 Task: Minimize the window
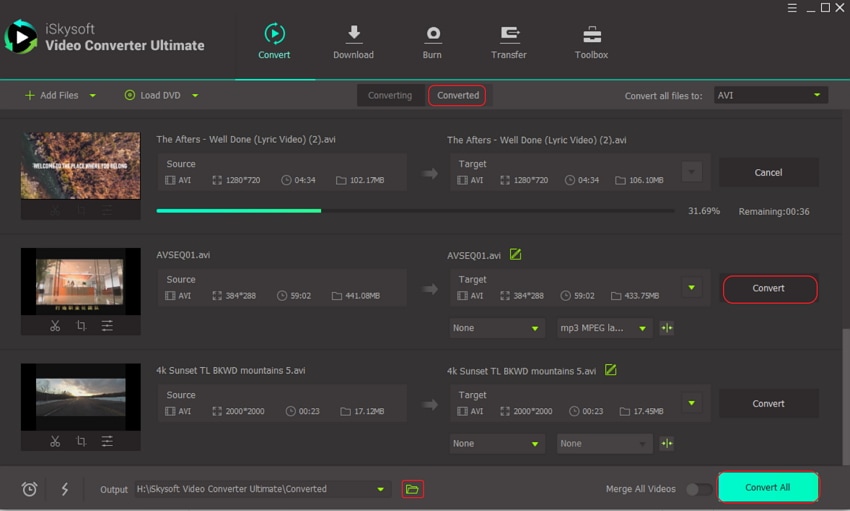pyautogui.click(x=810, y=9)
